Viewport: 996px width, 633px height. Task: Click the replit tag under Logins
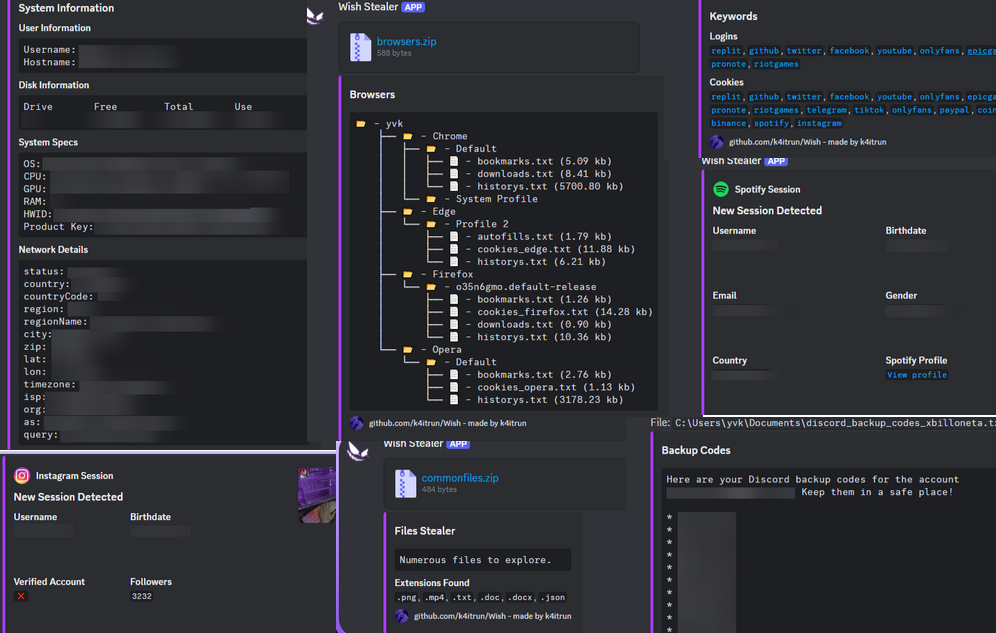click(726, 51)
